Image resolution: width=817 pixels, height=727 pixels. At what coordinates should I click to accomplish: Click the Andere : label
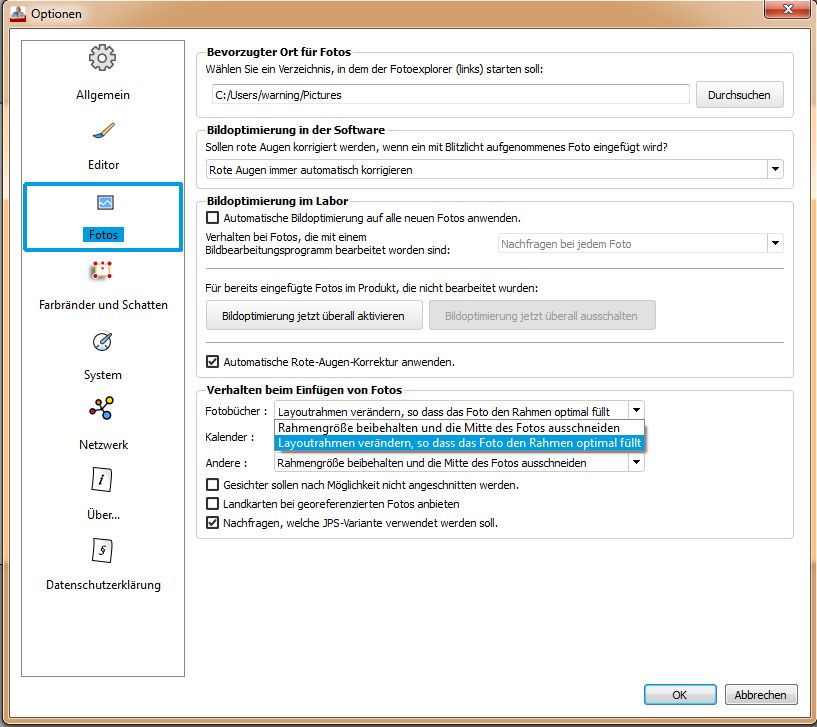tap(226, 463)
